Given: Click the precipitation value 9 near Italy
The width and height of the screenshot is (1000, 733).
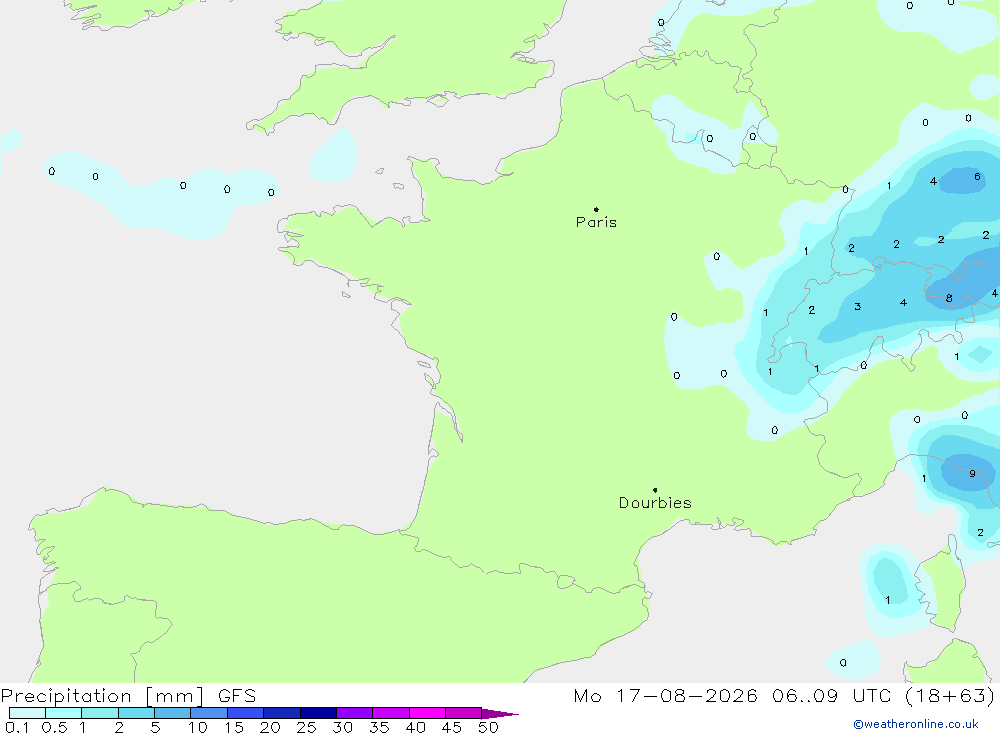Looking at the screenshot, I should pos(972,473).
